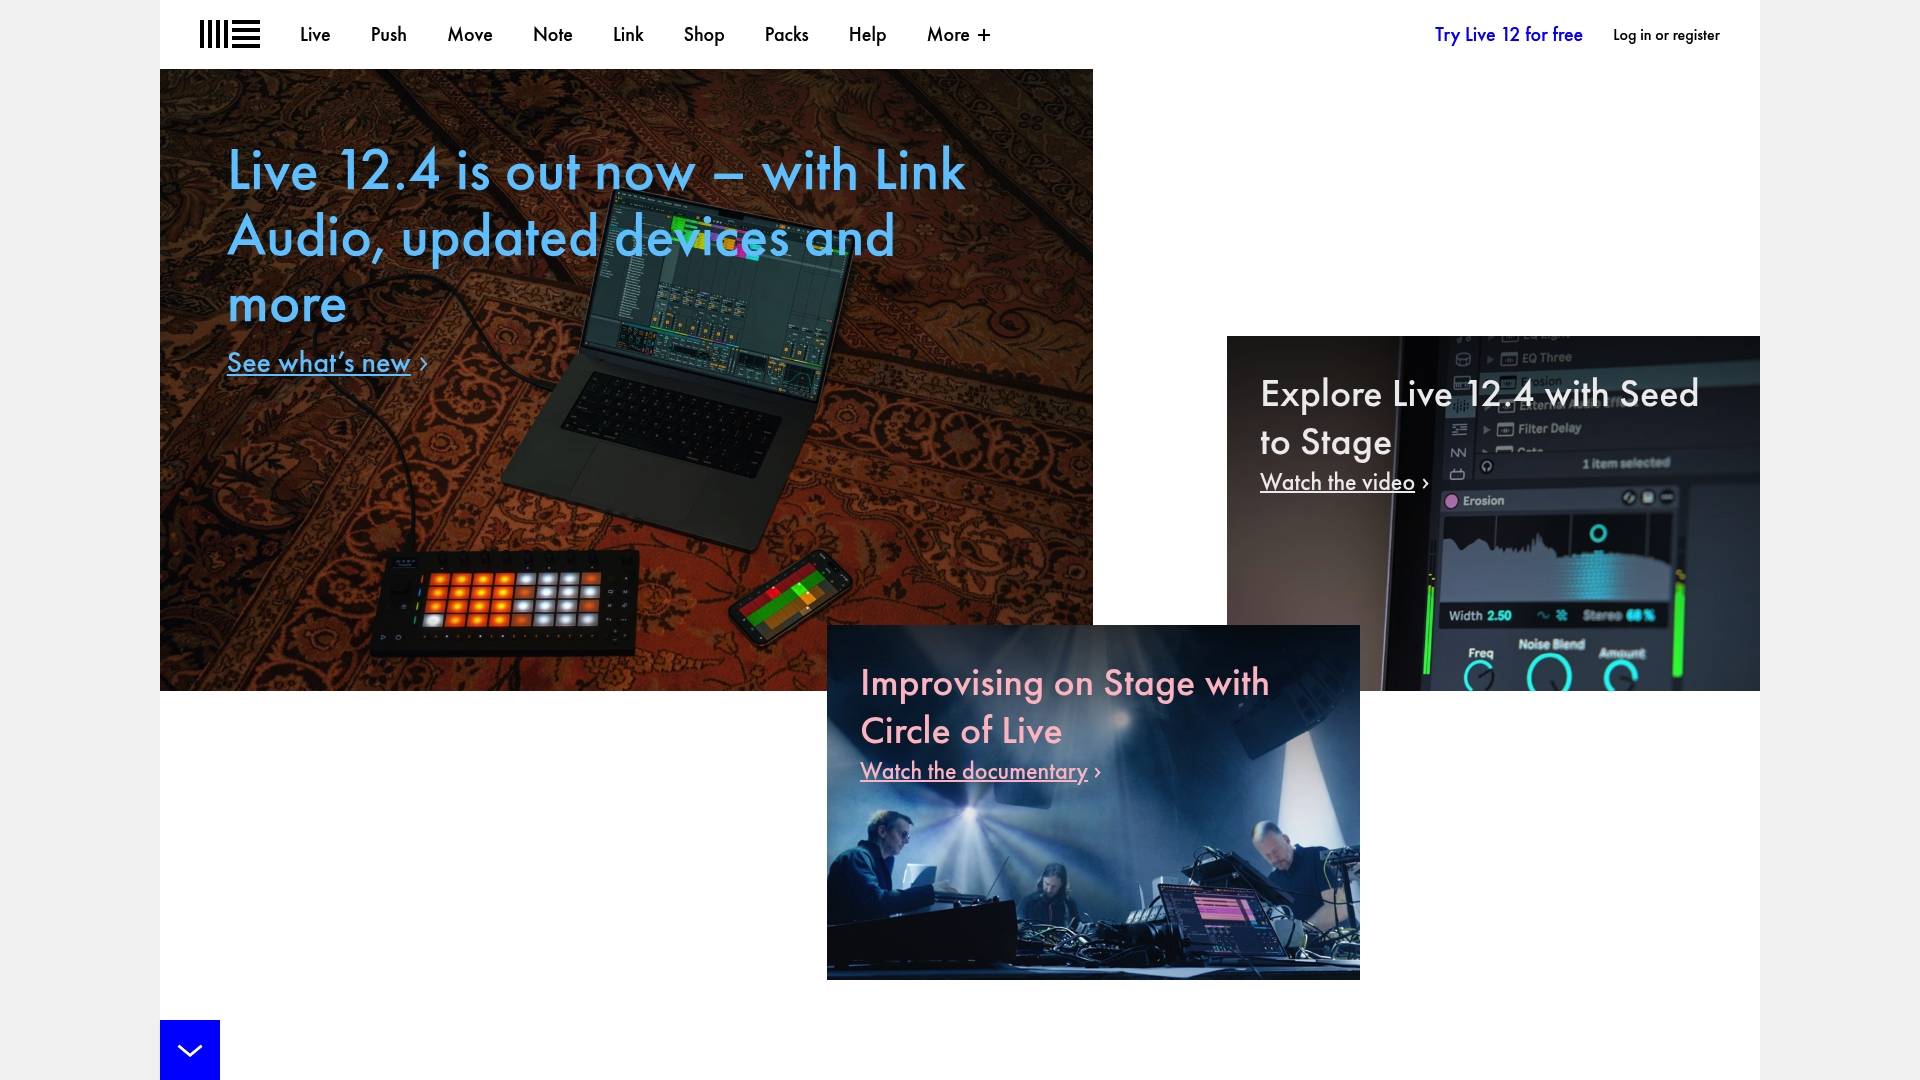Click the blue scroll-down chevron button

click(190, 1050)
